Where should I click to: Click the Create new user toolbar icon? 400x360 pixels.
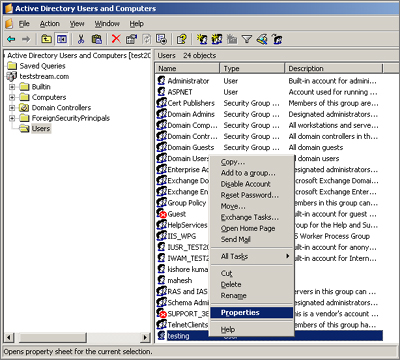click(202, 39)
